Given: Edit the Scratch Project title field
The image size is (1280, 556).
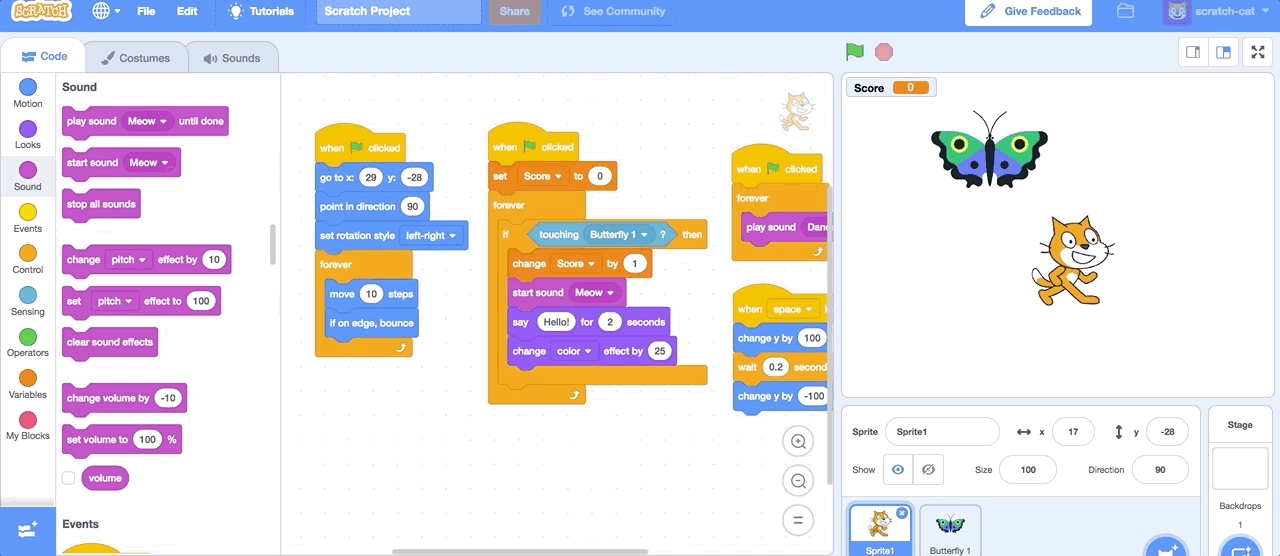Looking at the screenshot, I should [x=400, y=11].
